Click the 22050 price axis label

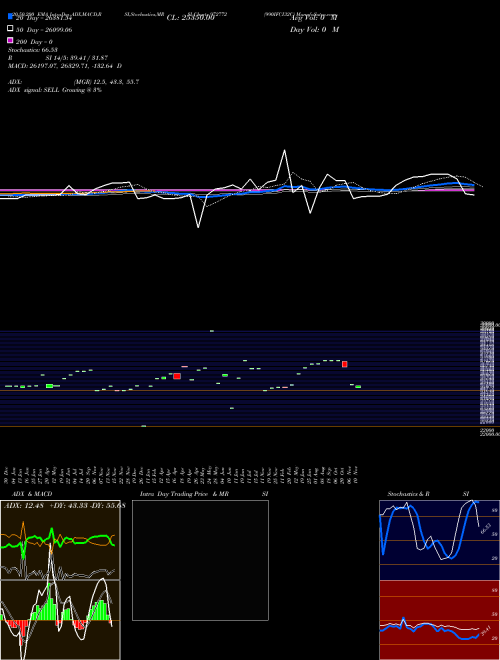click(487, 430)
